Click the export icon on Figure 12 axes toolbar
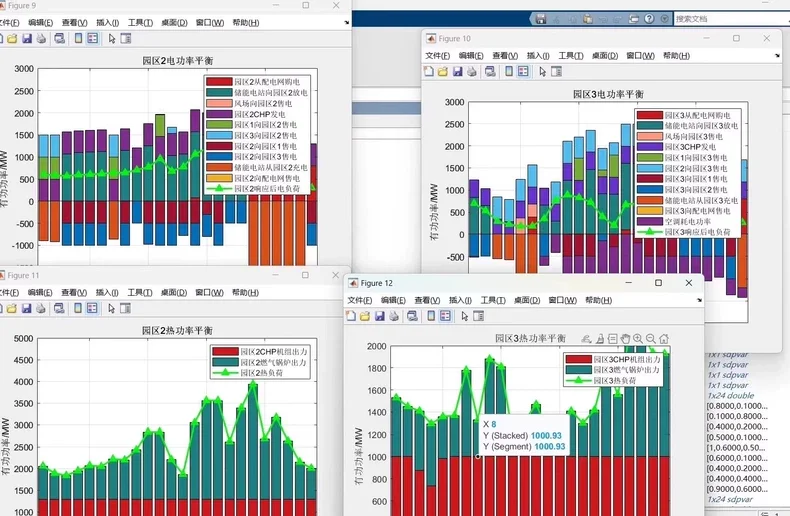Image resolution: width=790 pixels, height=516 pixels. 586,339
